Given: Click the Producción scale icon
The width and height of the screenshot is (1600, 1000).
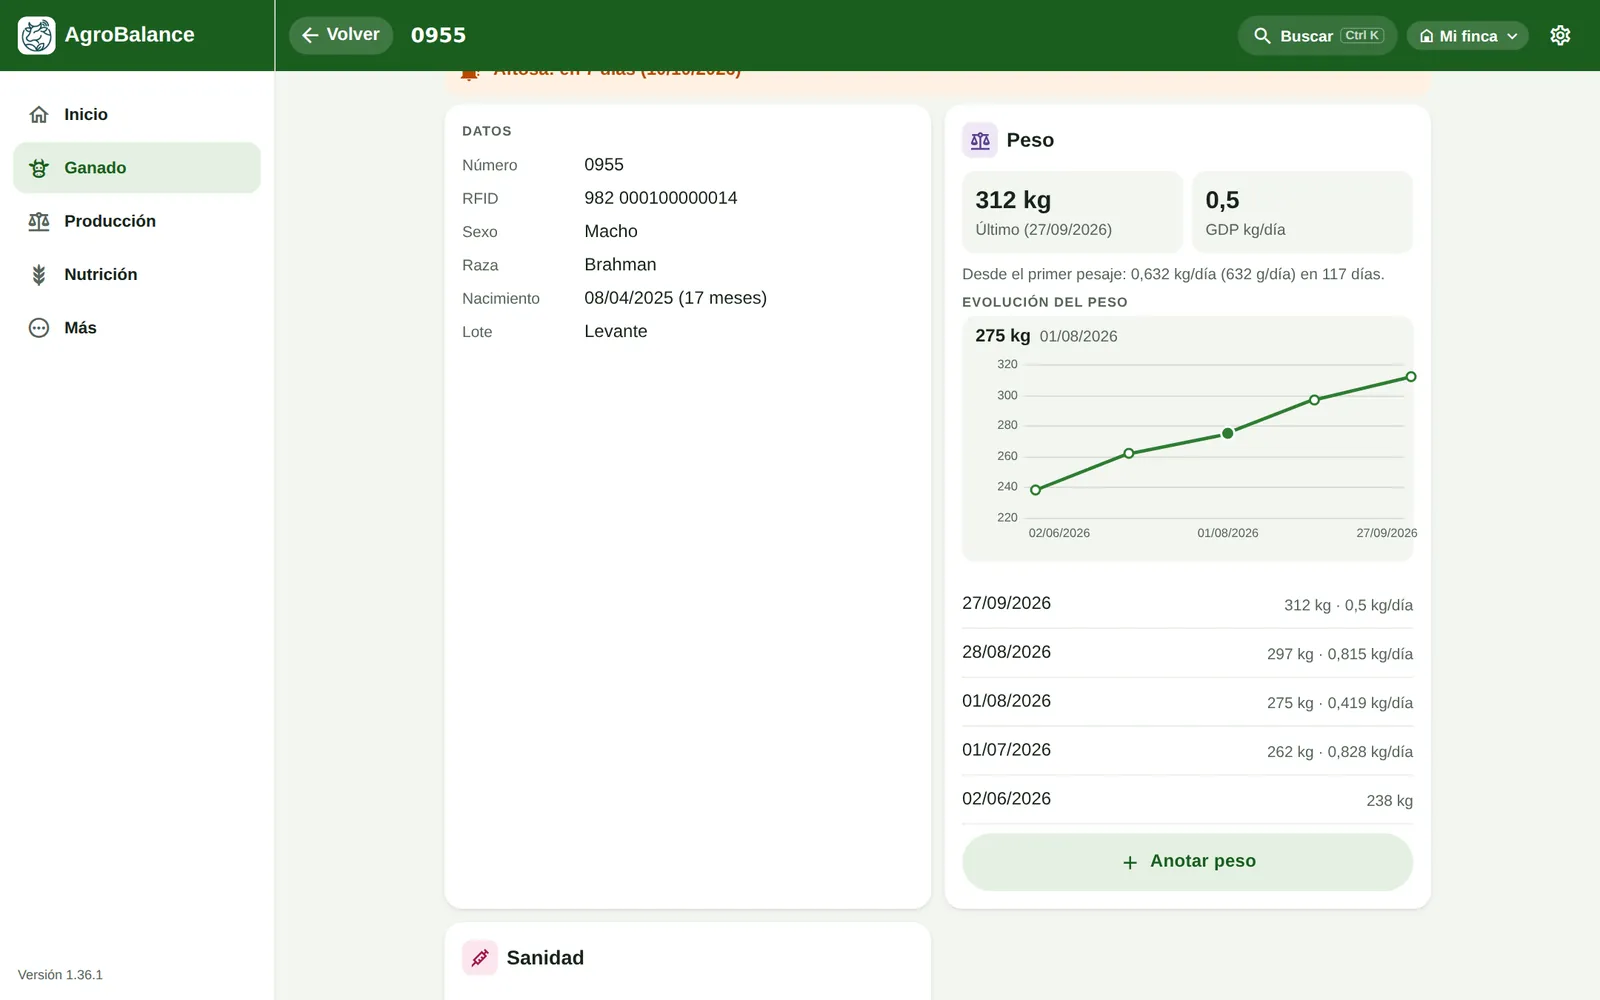Looking at the screenshot, I should pyautogui.click(x=39, y=221).
